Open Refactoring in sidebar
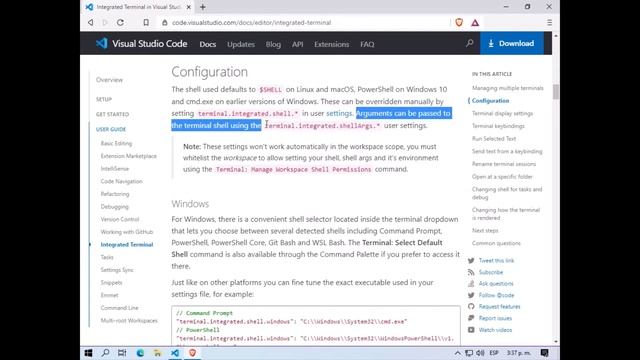 (x=115, y=194)
